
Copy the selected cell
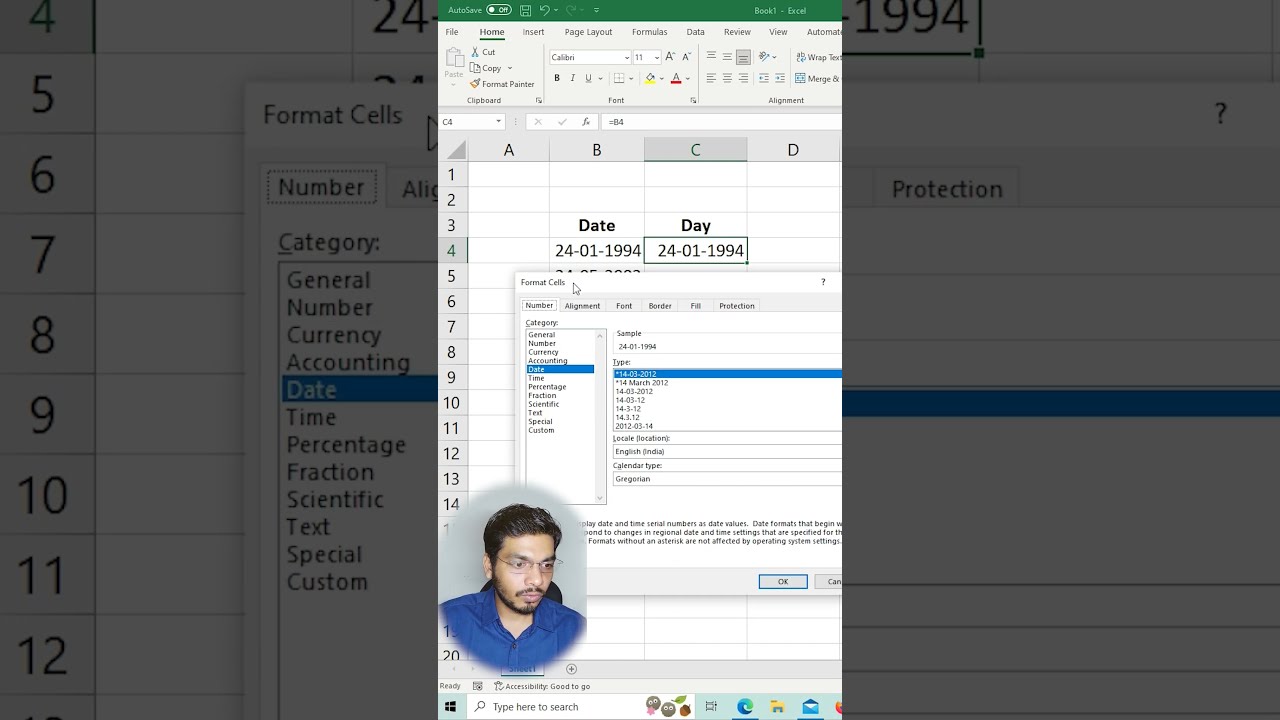coord(486,68)
